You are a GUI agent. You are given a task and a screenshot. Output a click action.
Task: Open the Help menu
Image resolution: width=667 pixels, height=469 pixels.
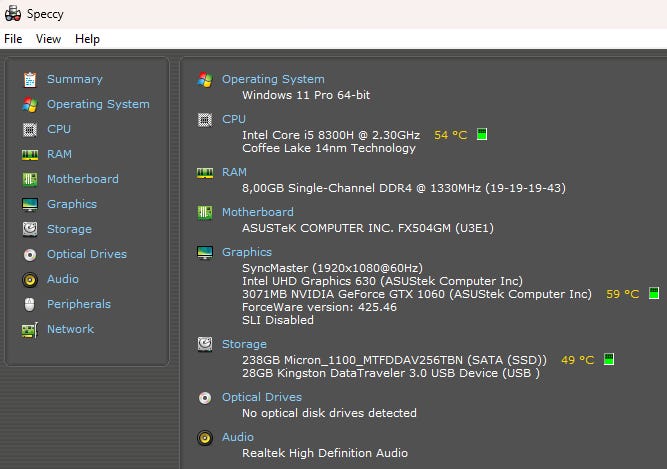[87, 39]
